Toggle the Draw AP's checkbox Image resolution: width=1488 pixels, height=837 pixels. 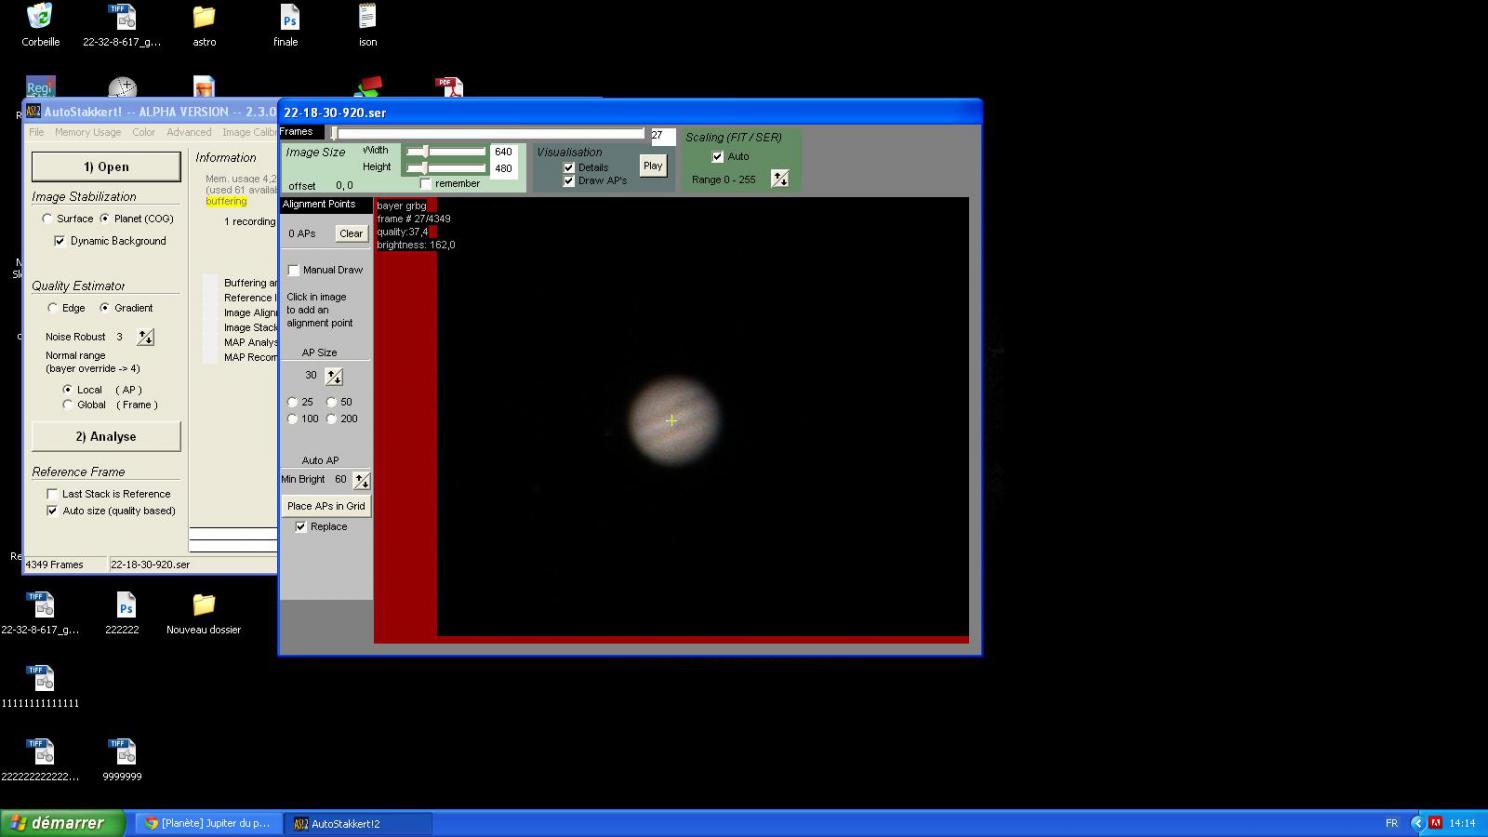(569, 181)
